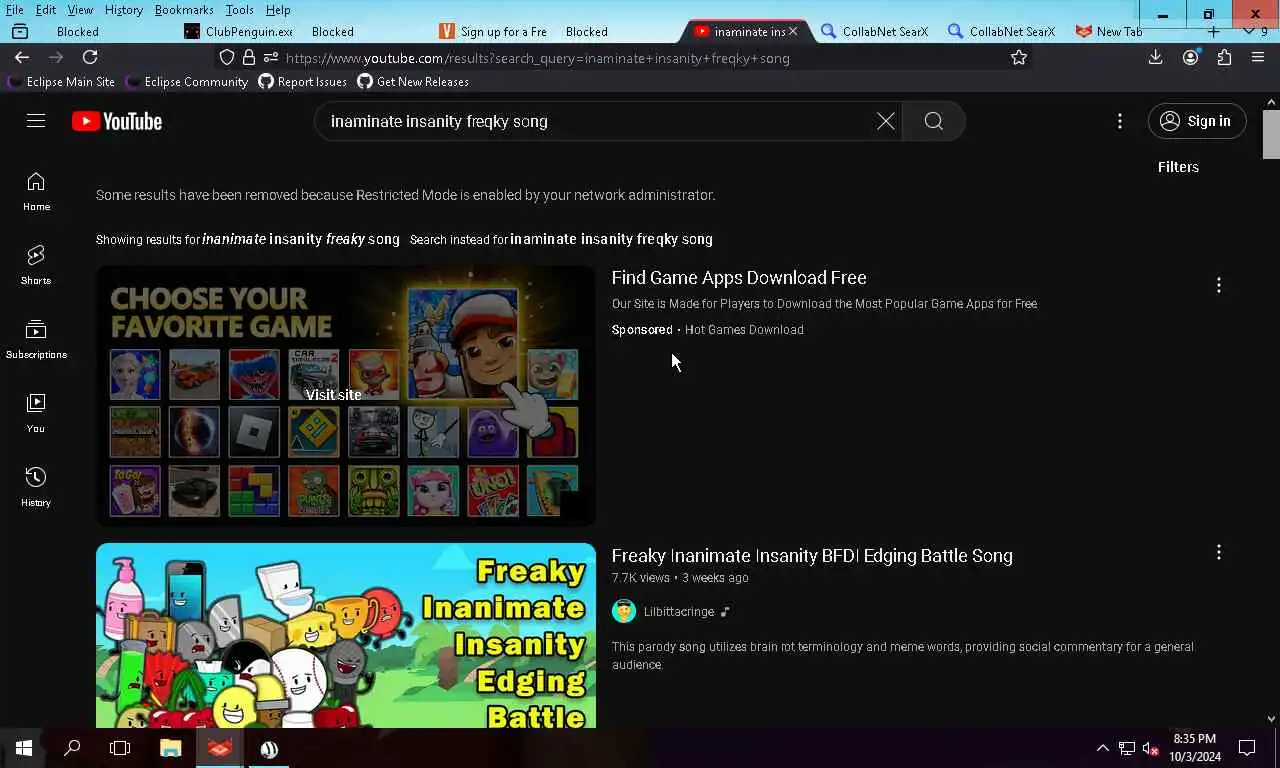Image resolution: width=1280 pixels, height=768 pixels.
Task: Open YouTube settings three-dot menu beside Sign in
Action: click(1120, 121)
